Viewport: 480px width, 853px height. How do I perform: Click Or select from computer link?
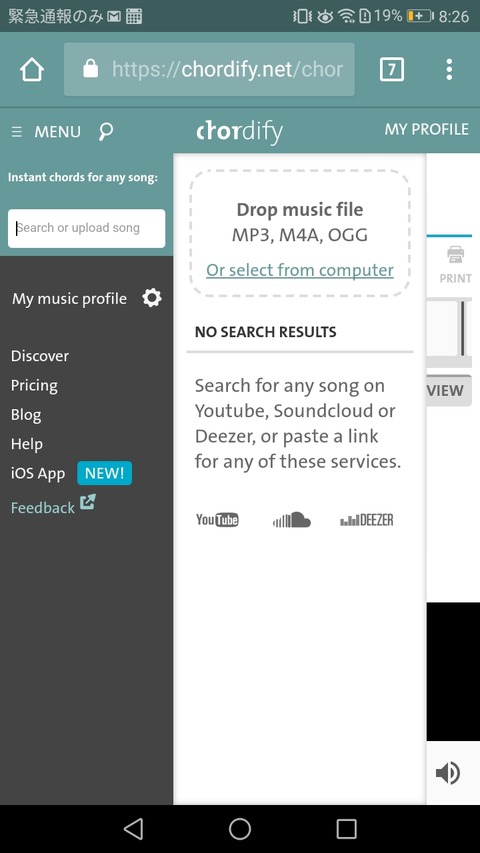300,270
